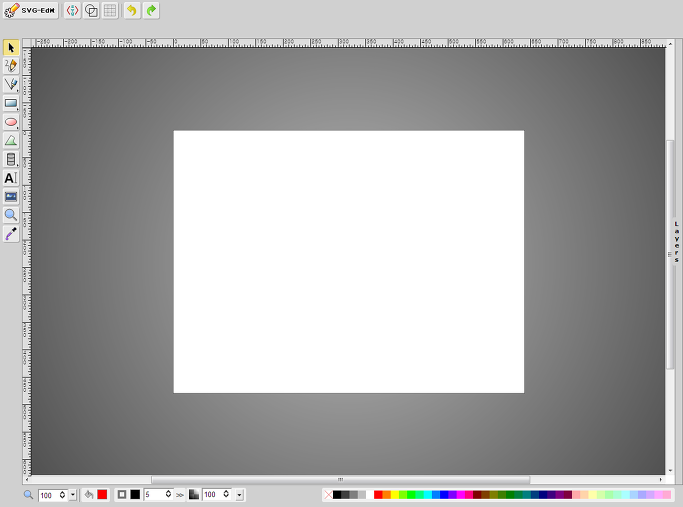
Task: Pick the cyan palette swatch
Action: (x=428, y=495)
